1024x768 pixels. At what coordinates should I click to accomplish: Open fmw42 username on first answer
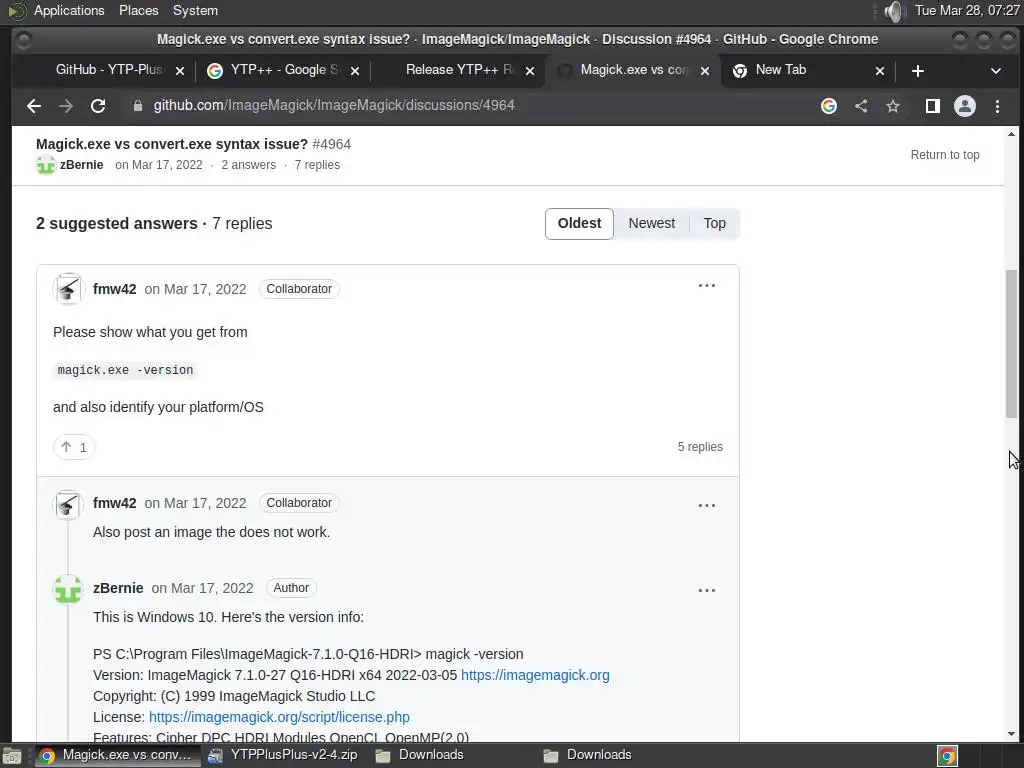(115, 289)
